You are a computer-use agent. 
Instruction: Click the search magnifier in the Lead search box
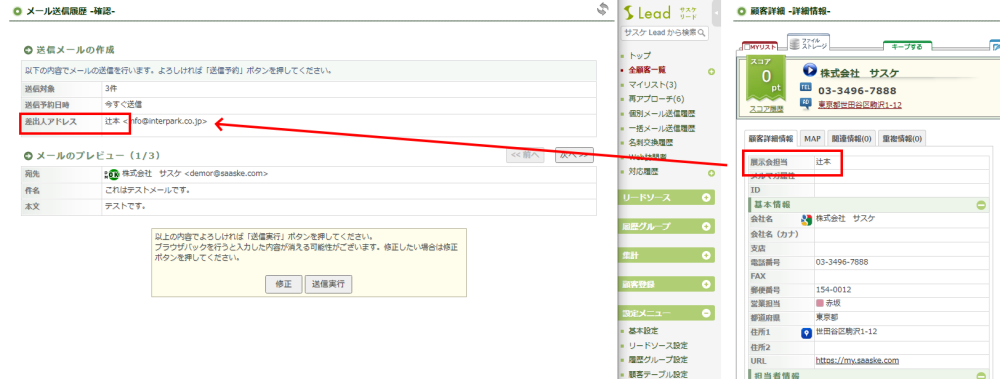coord(703,32)
